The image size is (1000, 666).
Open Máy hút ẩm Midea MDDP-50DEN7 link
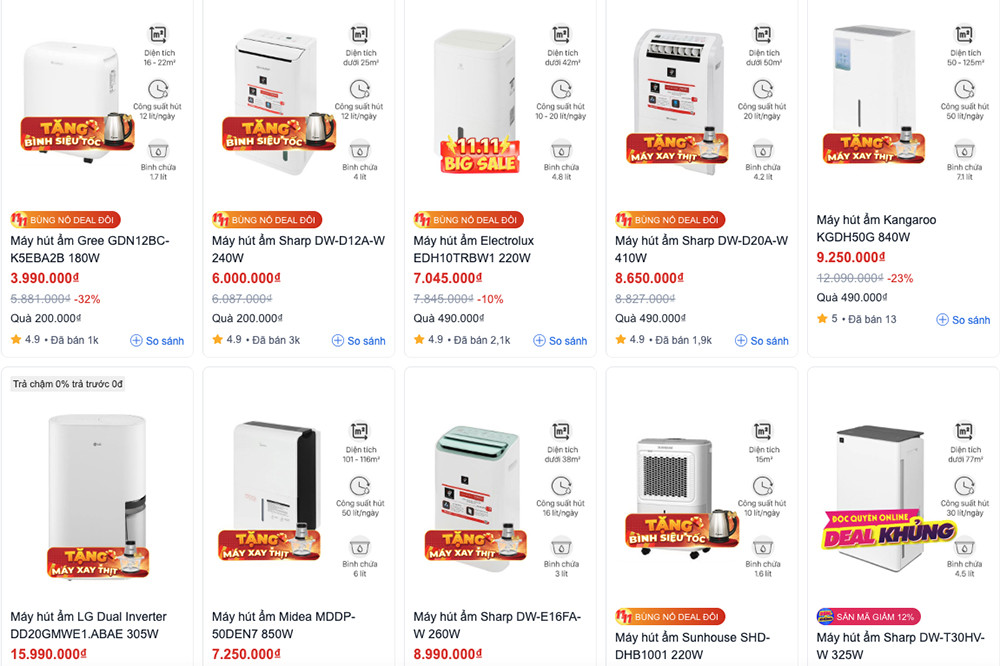point(283,625)
